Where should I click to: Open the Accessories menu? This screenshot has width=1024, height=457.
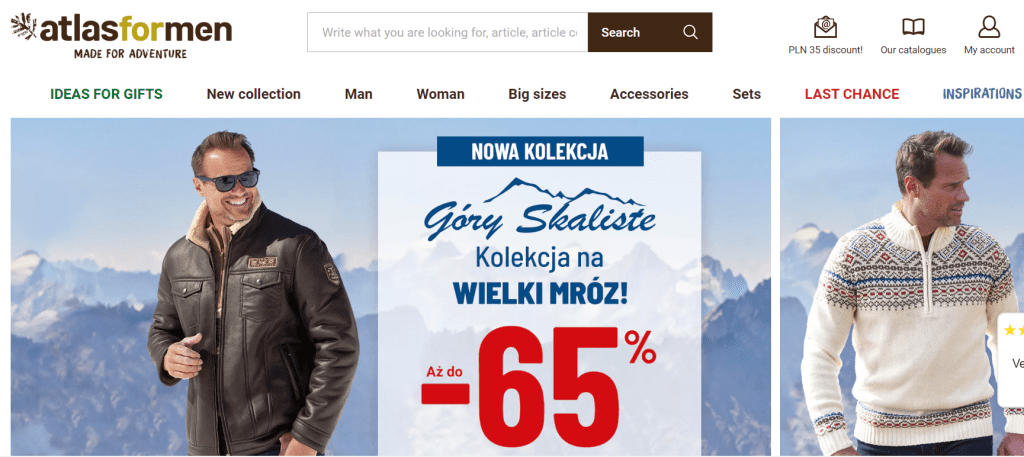(649, 94)
